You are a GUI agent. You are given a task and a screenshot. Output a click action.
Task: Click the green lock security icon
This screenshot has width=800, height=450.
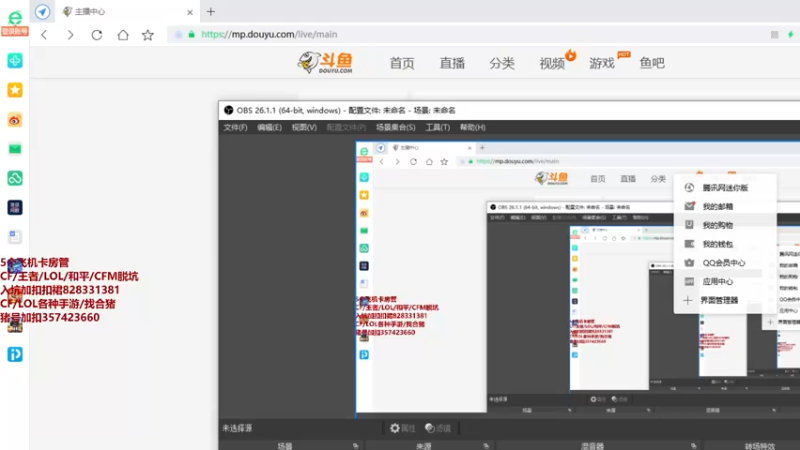click(192, 34)
